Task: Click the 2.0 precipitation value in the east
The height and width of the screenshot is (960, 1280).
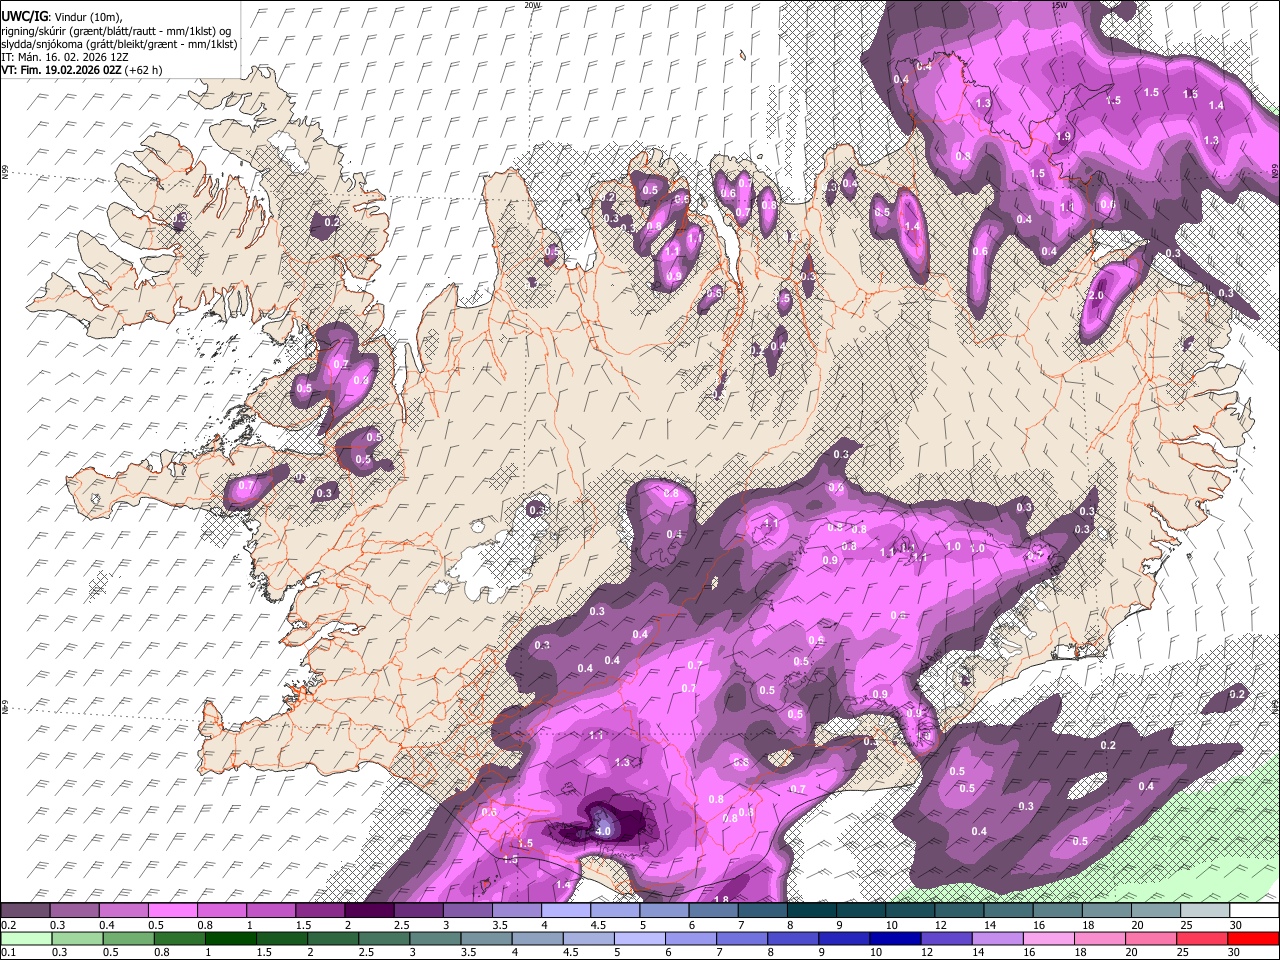Action: click(x=1096, y=296)
